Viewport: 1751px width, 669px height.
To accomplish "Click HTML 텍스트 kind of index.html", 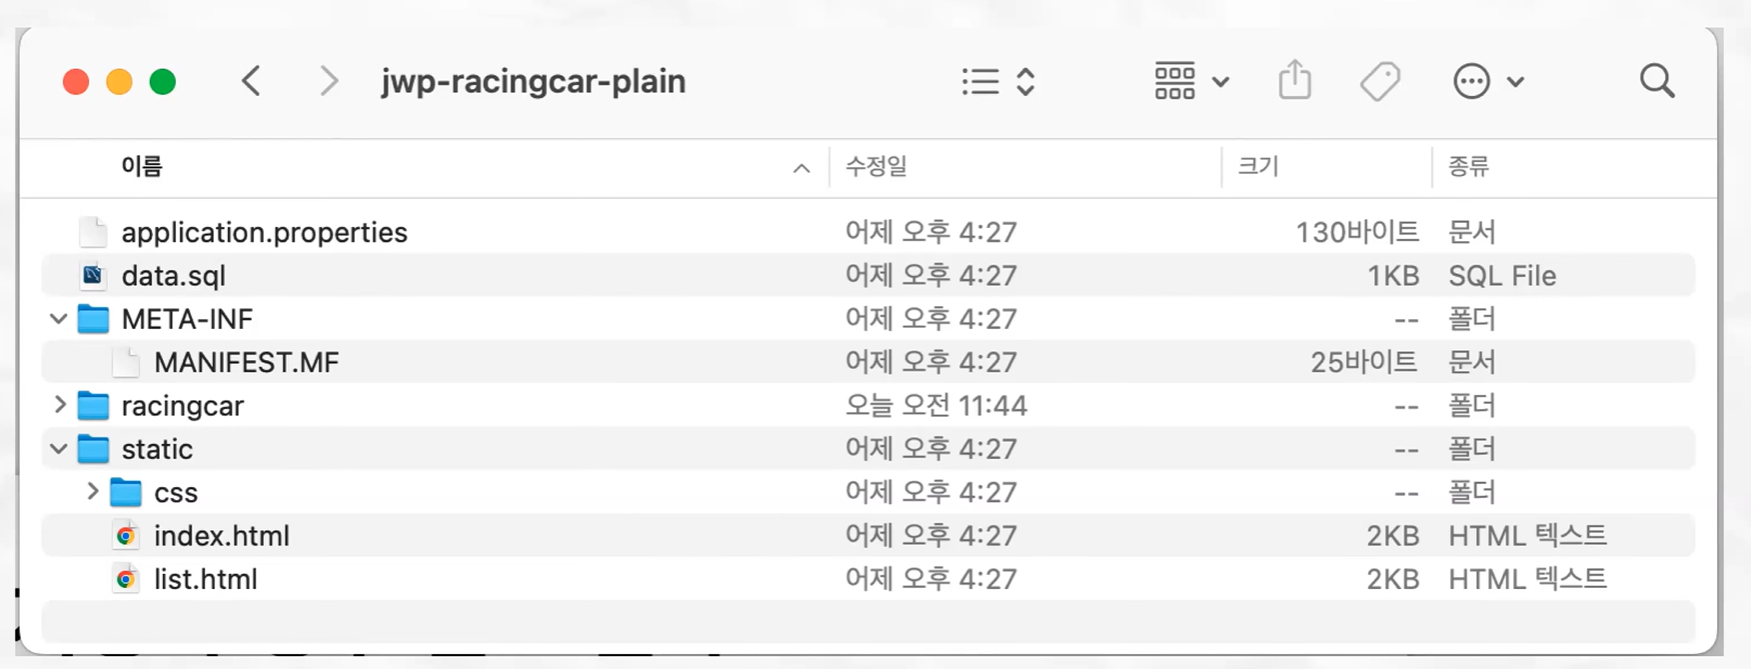I will [1527, 536].
